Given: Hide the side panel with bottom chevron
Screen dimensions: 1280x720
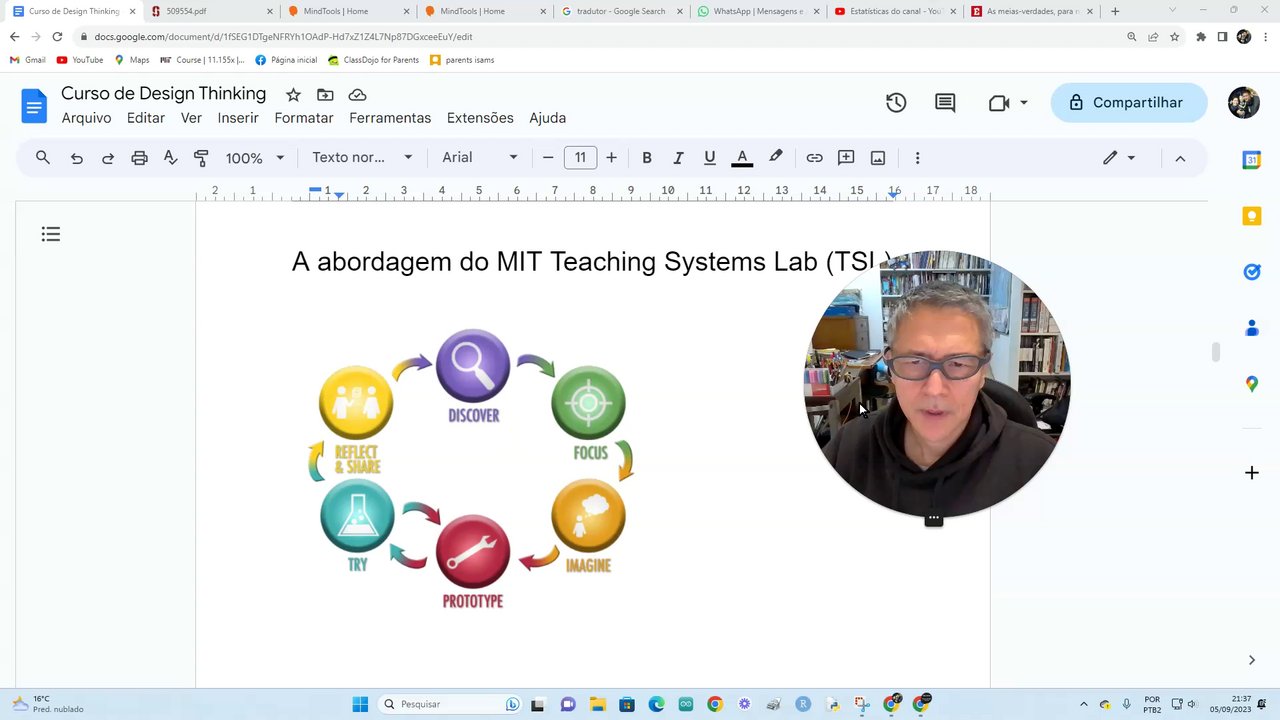Looking at the screenshot, I should coord(1251,660).
